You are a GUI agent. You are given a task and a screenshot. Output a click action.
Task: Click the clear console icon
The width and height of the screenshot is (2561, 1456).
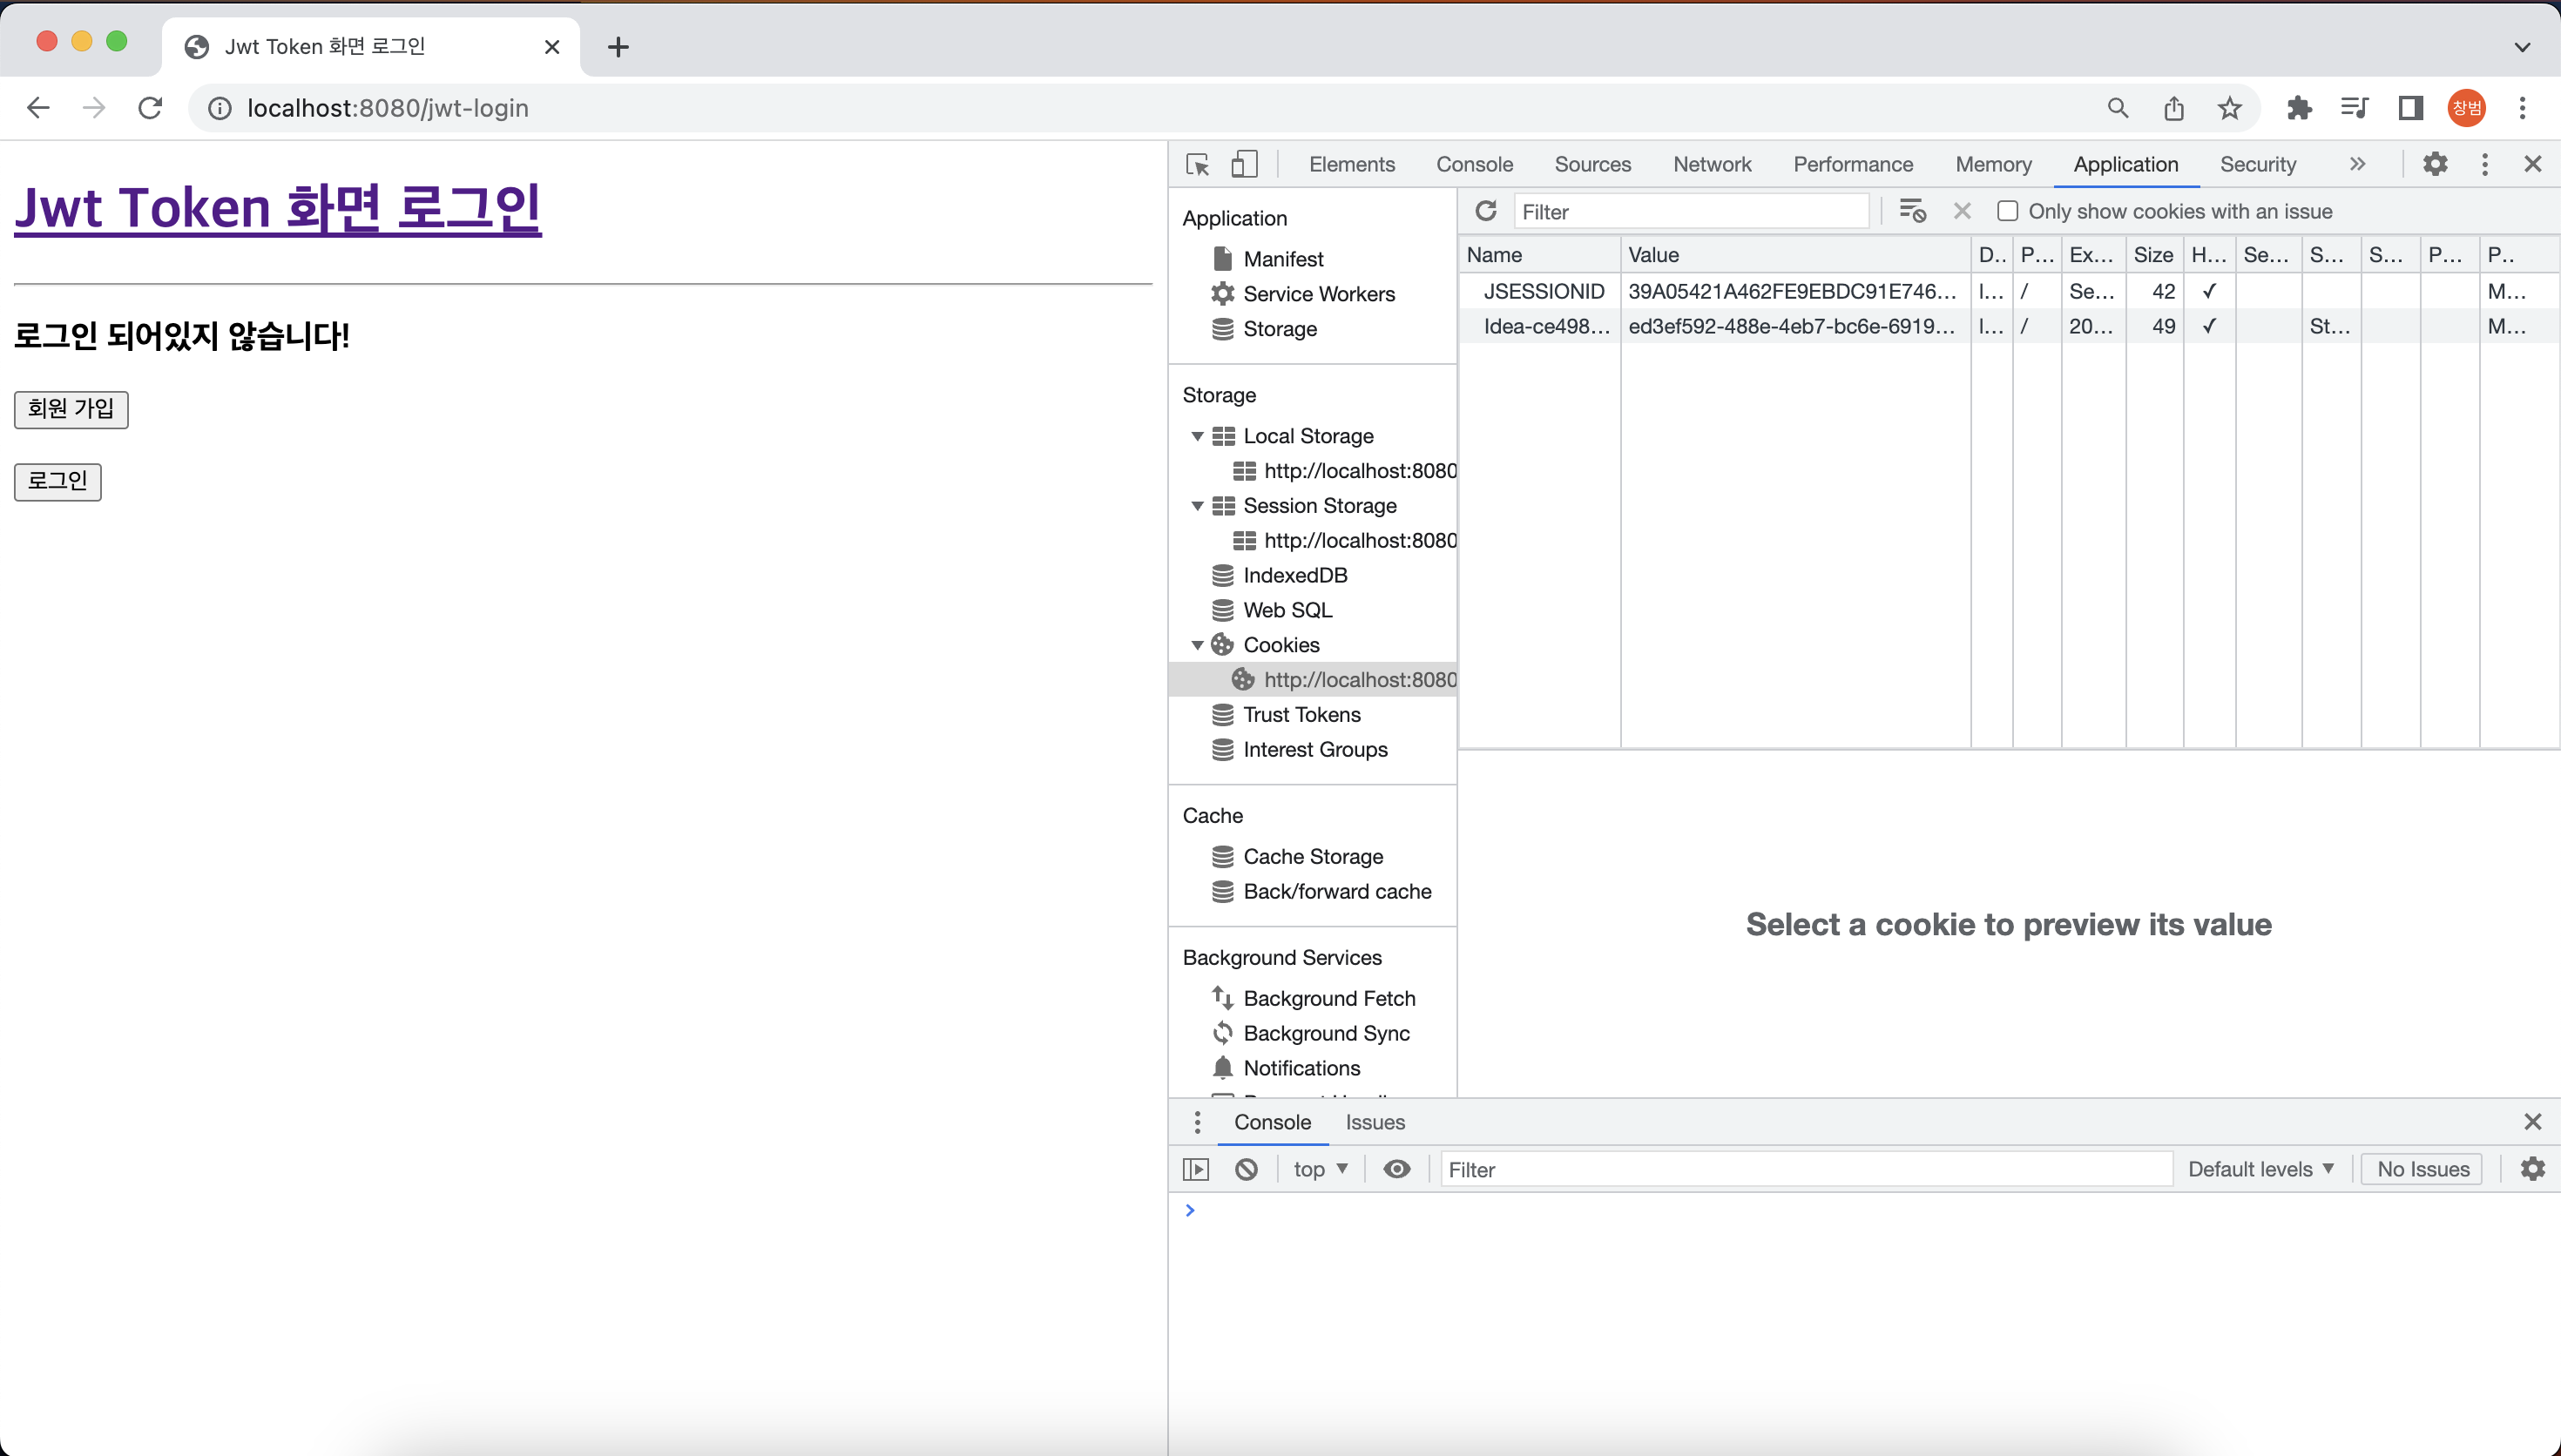[x=1246, y=1169]
